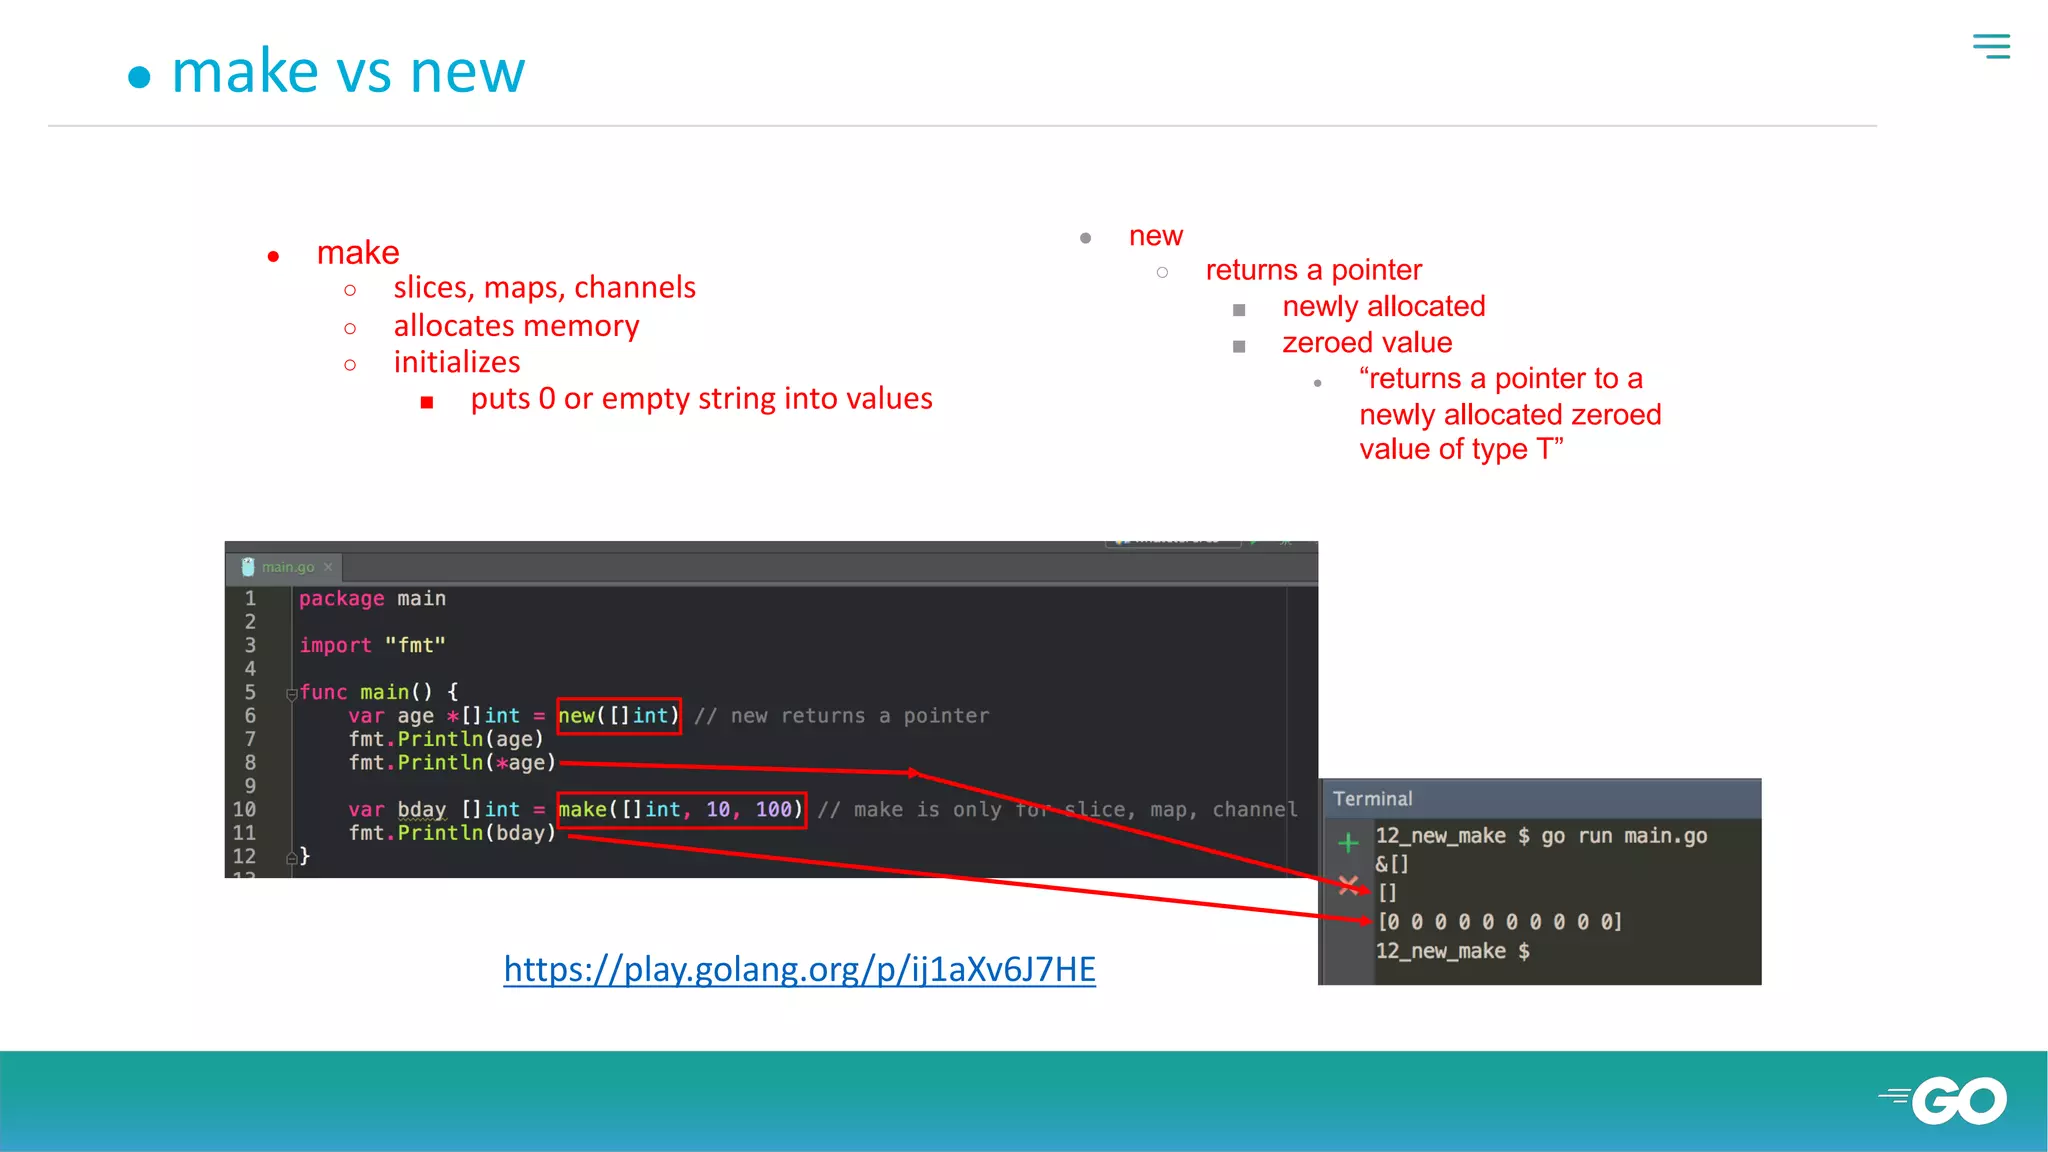Click the 'zeroed value' bullet
This screenshot has height=1152, width=2048.
click(1366, 343)
